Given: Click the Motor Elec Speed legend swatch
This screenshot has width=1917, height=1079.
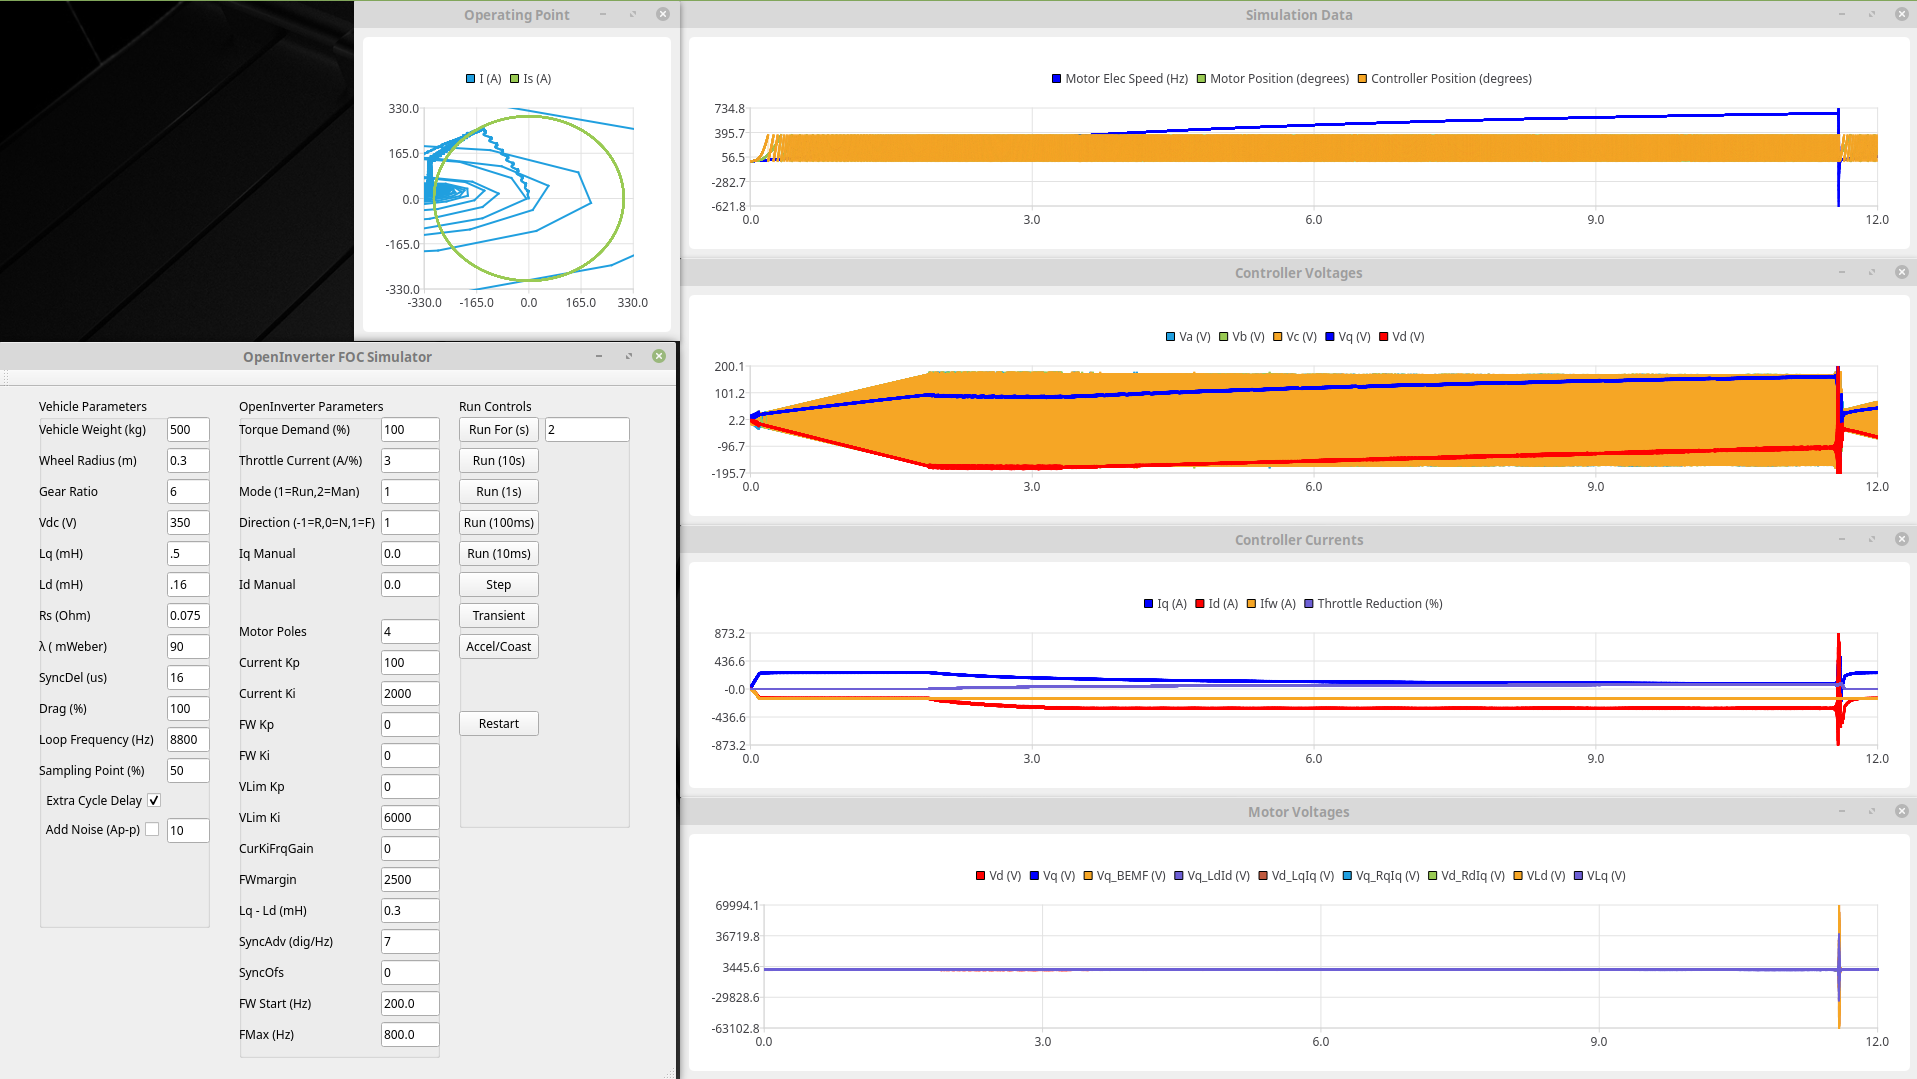Looking at the screenshot, I should (x=1056, y=79).
